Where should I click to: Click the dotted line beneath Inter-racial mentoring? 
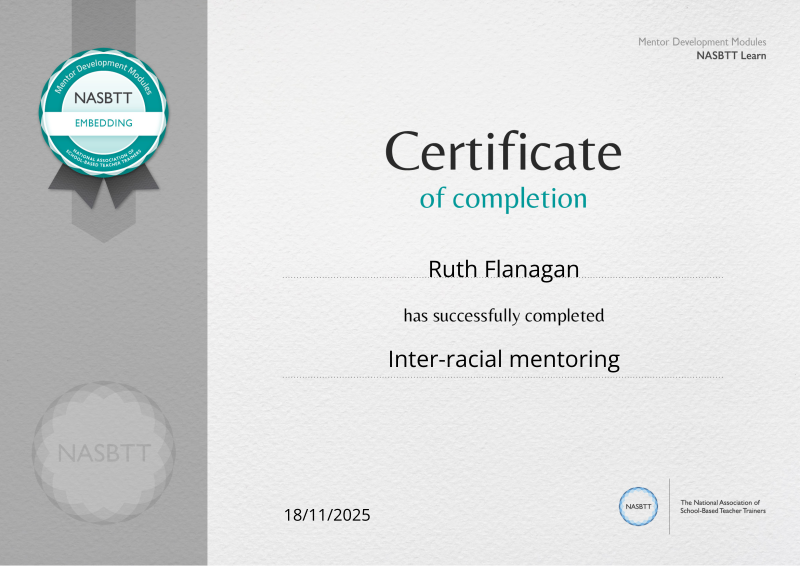click(503, 377)
